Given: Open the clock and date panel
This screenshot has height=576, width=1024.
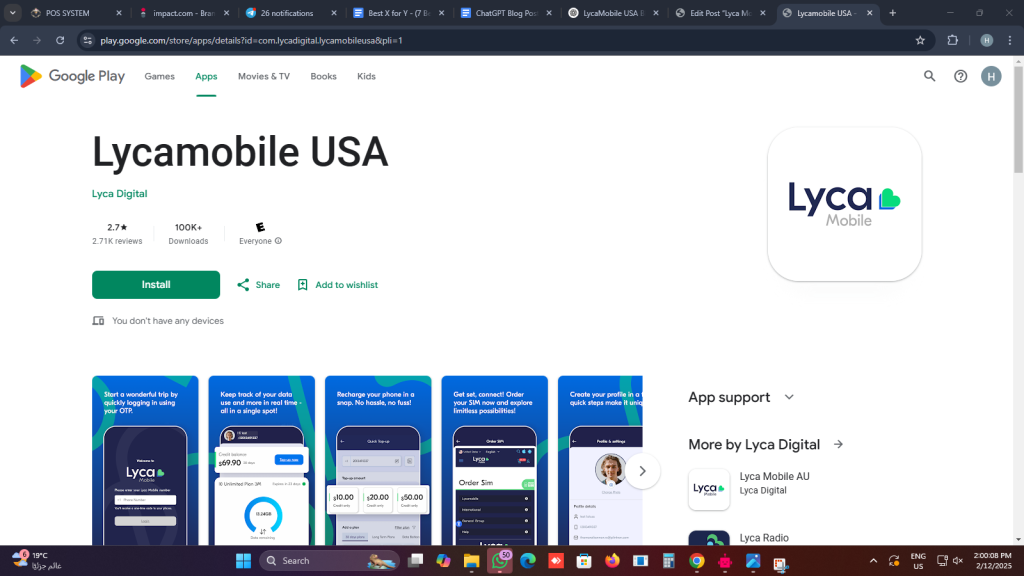Looking at the screenshot, I should (993, 561).
